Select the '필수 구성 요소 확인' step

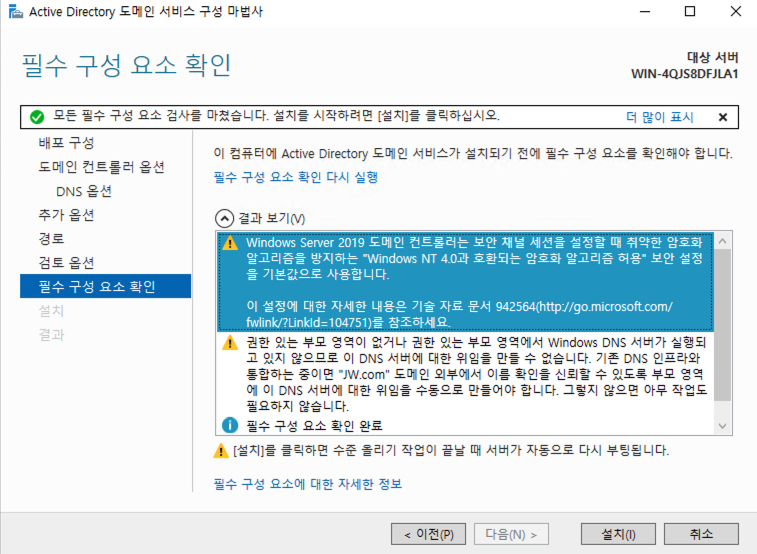[106, 286]
